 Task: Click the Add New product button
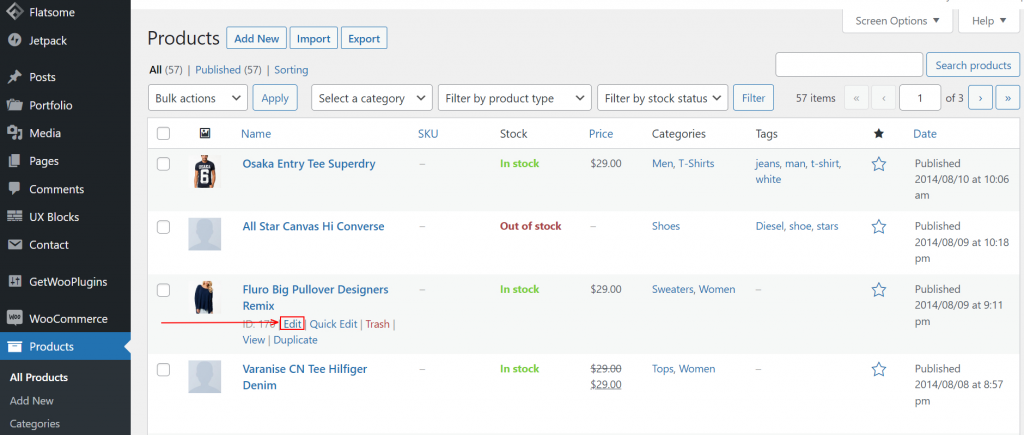click(x=257, y=39)
